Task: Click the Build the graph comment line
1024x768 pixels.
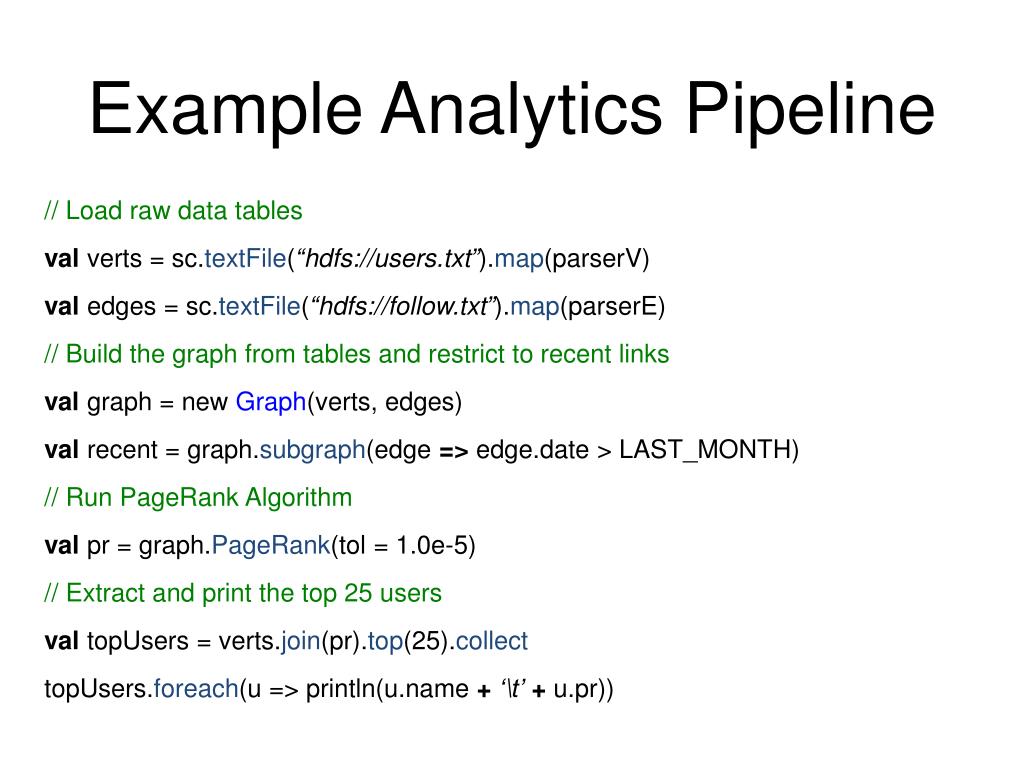Action: 357,354
